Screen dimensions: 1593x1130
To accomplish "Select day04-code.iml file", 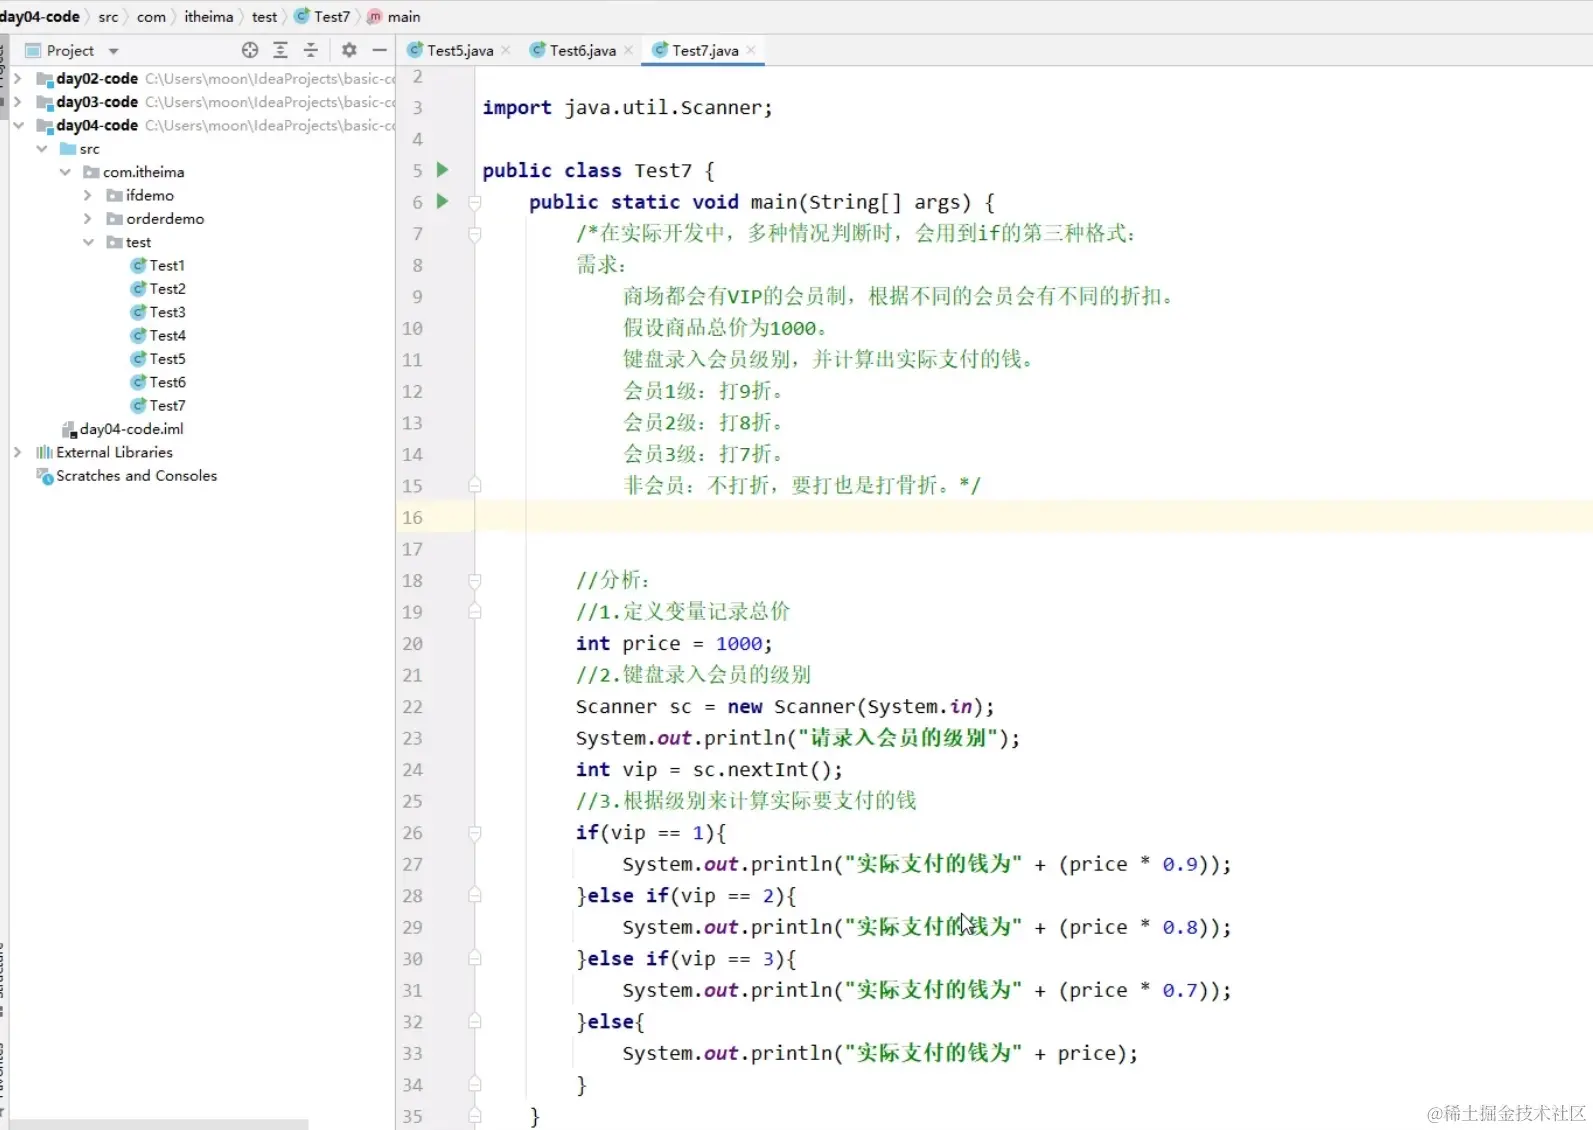I will pyautogui.click(x=122, y=429).
